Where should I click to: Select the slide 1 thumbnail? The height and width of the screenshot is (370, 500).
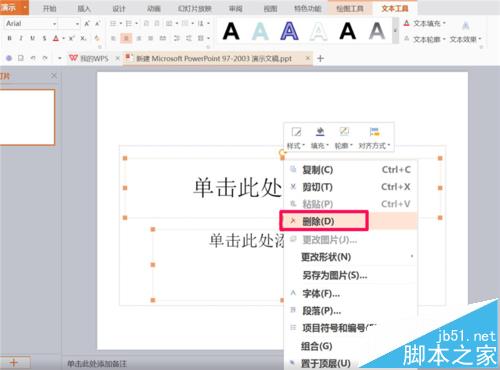(x=27, y=117)
